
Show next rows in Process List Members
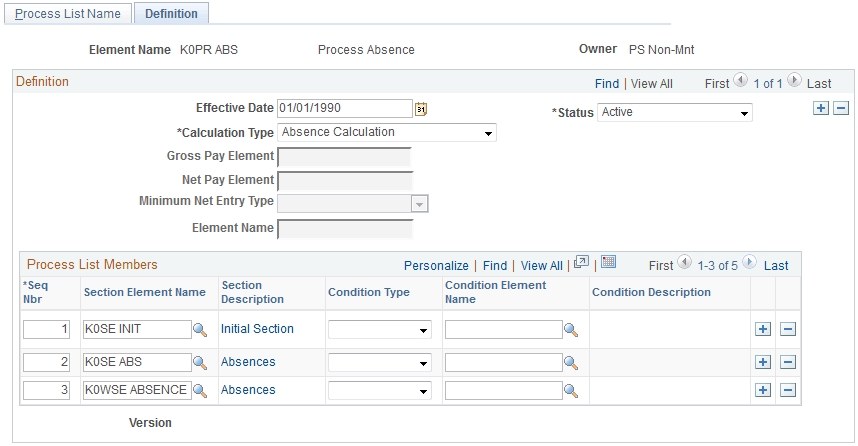click(x=750, y=265)
